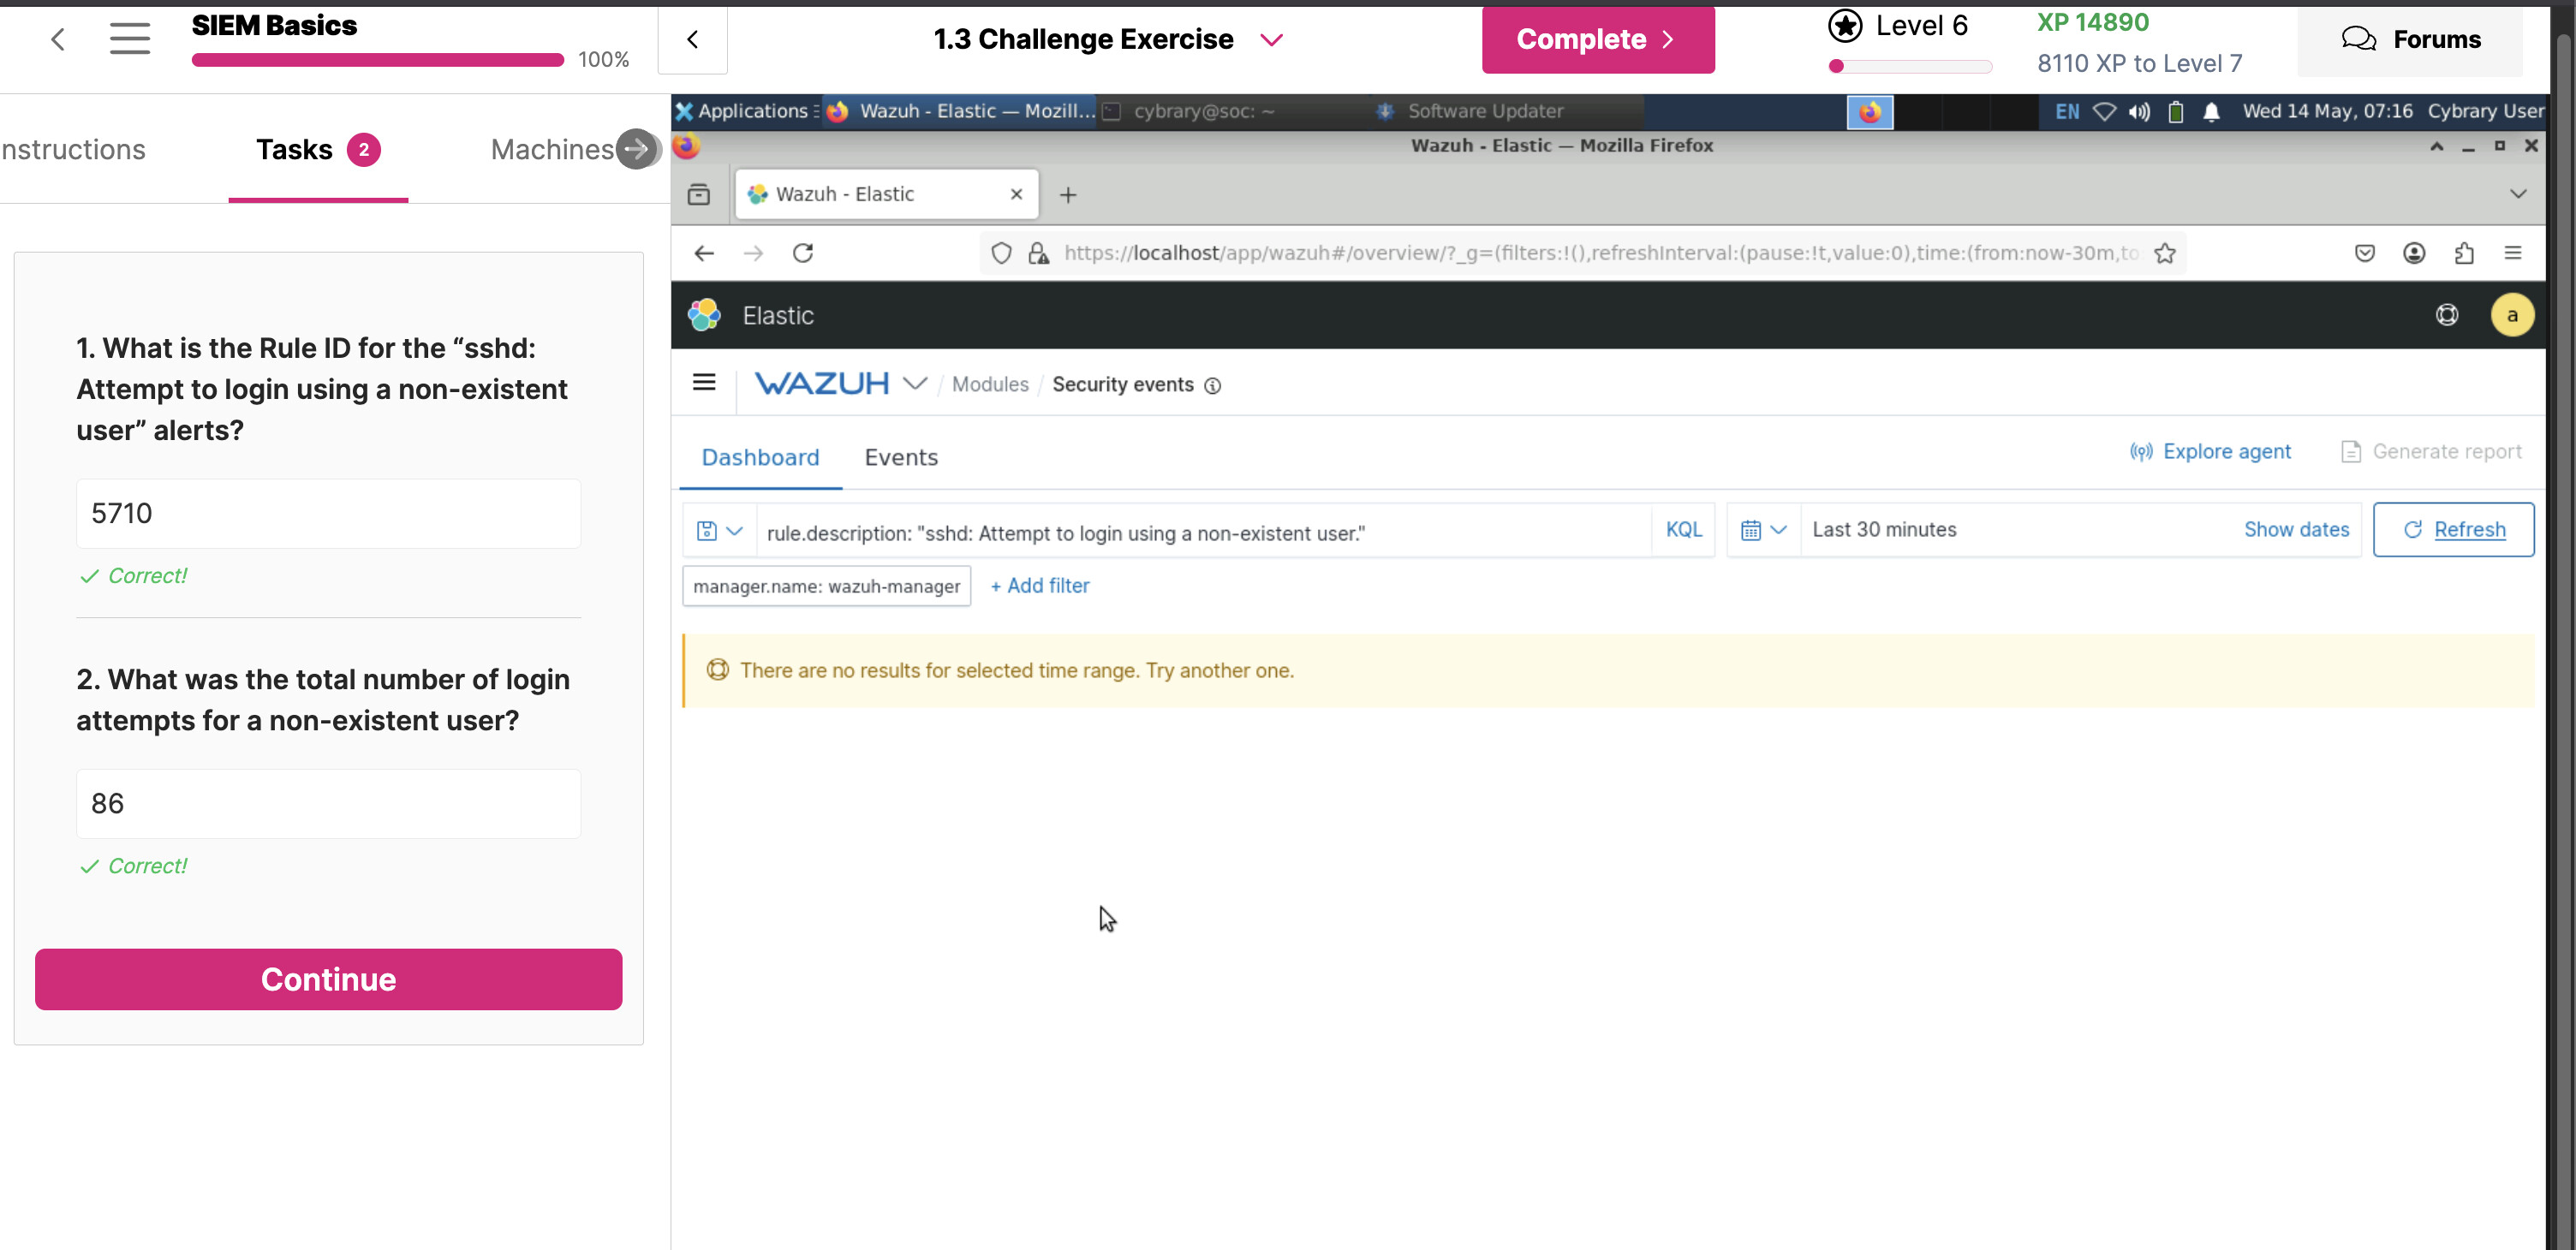Click the Firefox reload page icon
The height and width of the screenshot is (1250, 2576).
[802, 253]
